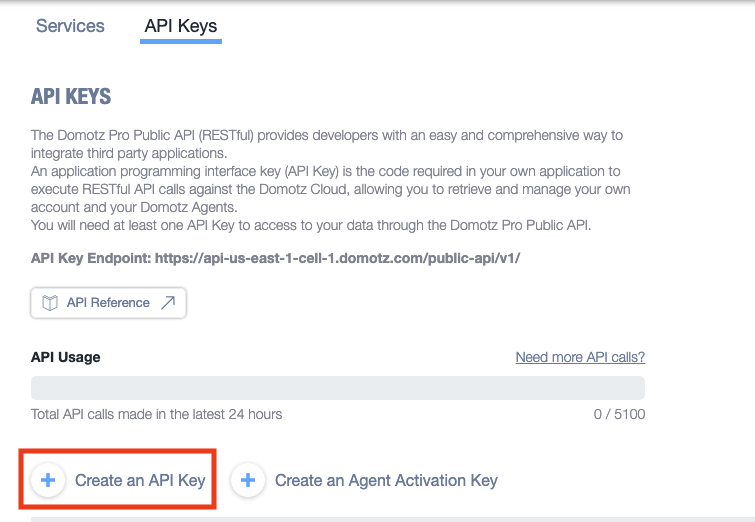This screenshot has height=522, width=755.
Task: Click the 0 / 5100 usage count
Action: [x=619, y=414]
